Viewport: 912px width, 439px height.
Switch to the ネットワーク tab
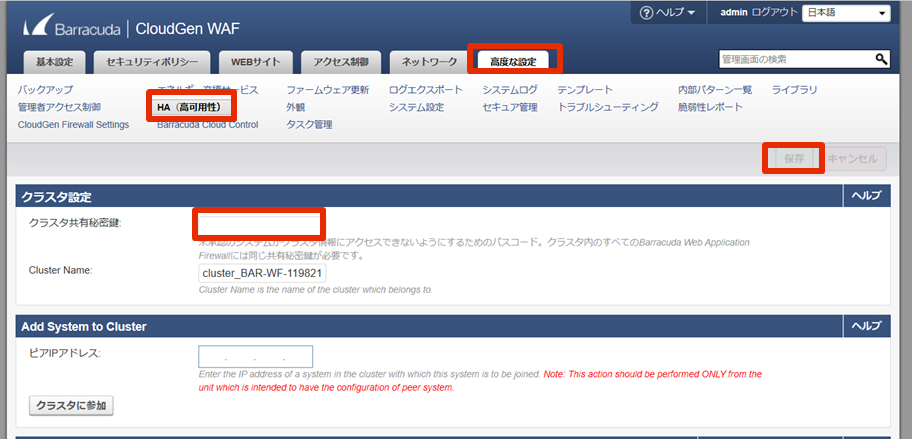click(429, 62)
